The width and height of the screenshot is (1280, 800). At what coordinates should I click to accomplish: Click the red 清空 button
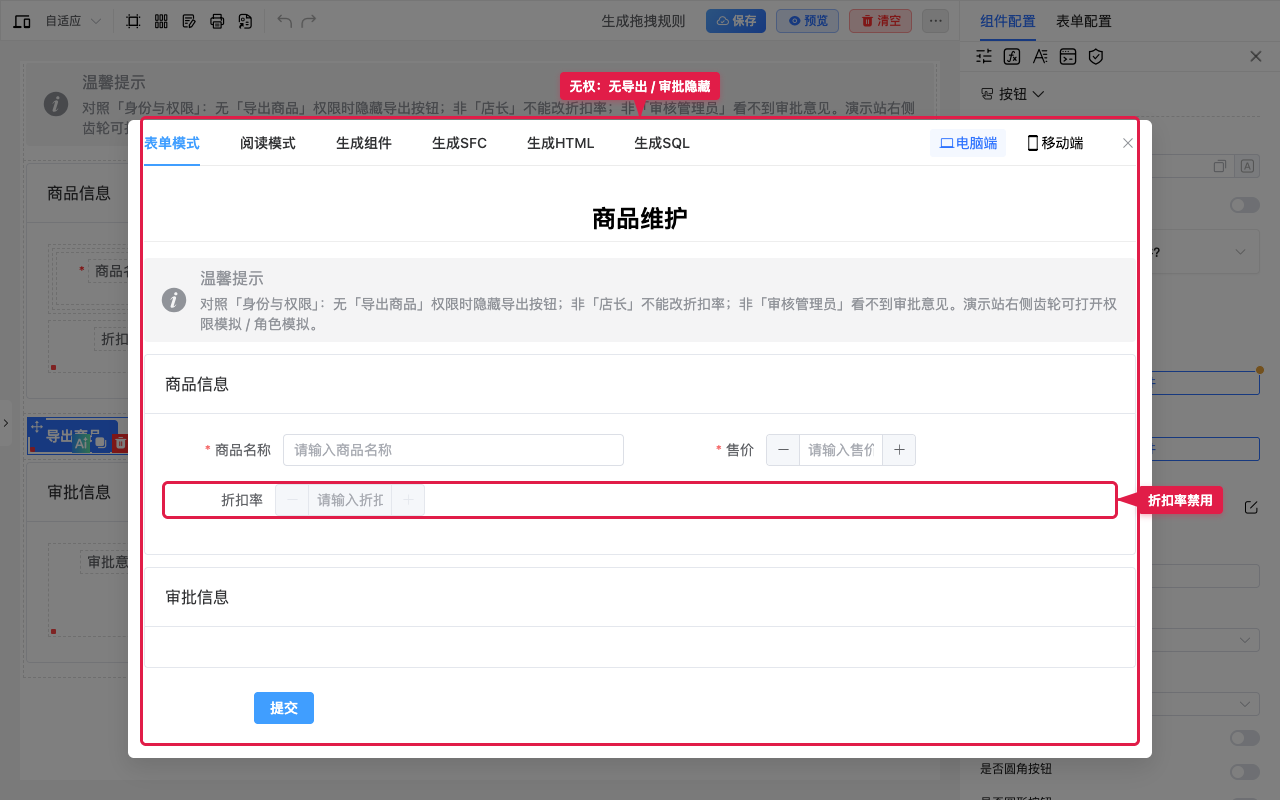pyautogui.click(x=880, y=21)
